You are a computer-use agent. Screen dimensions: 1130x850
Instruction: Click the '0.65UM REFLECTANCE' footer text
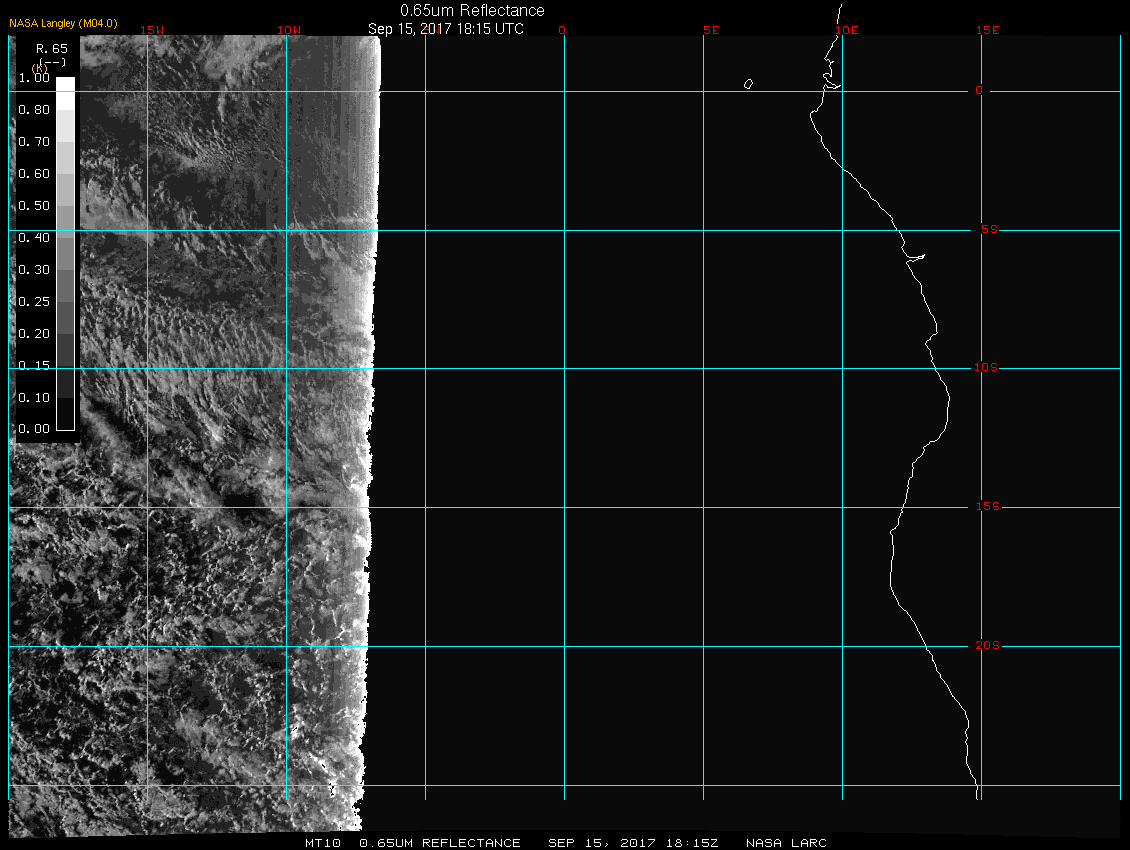pos(440,843)
